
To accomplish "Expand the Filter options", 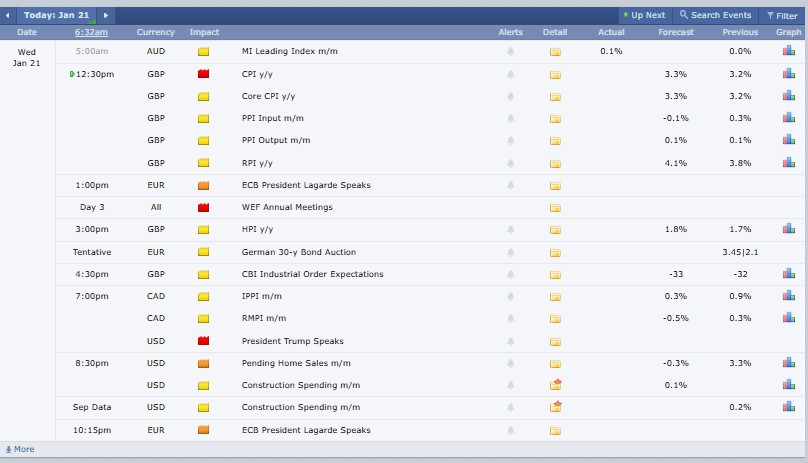I will click(781, 16).
